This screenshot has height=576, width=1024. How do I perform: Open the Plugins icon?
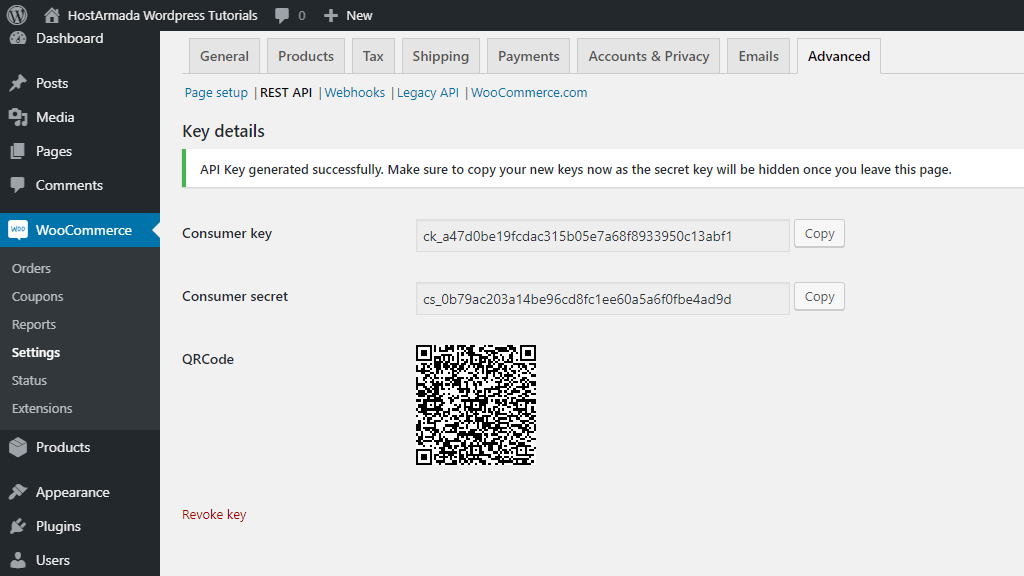tap(19, 526)
